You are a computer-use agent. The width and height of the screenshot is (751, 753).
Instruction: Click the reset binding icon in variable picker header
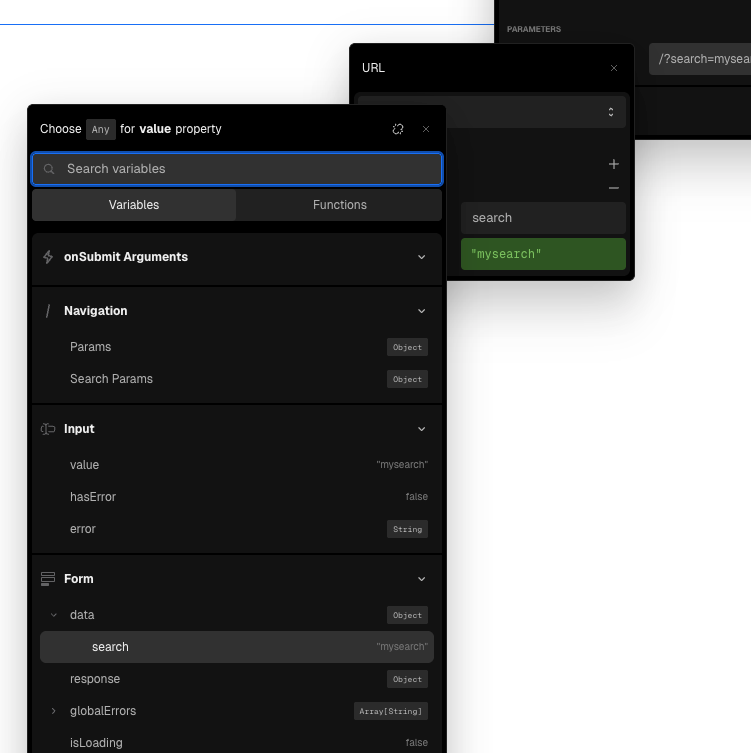(398, 129)
